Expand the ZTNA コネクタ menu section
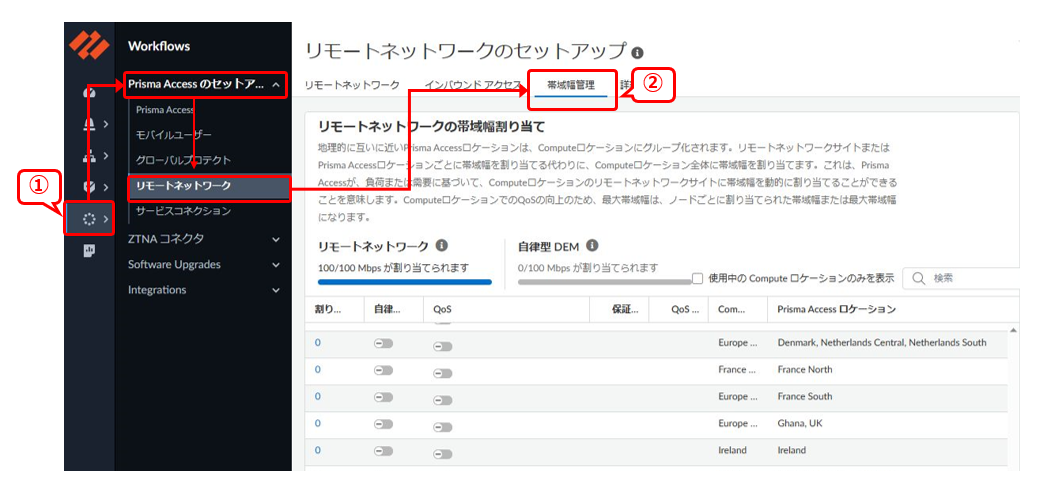Screen dimensions: 1039x481 coord(276,239)
